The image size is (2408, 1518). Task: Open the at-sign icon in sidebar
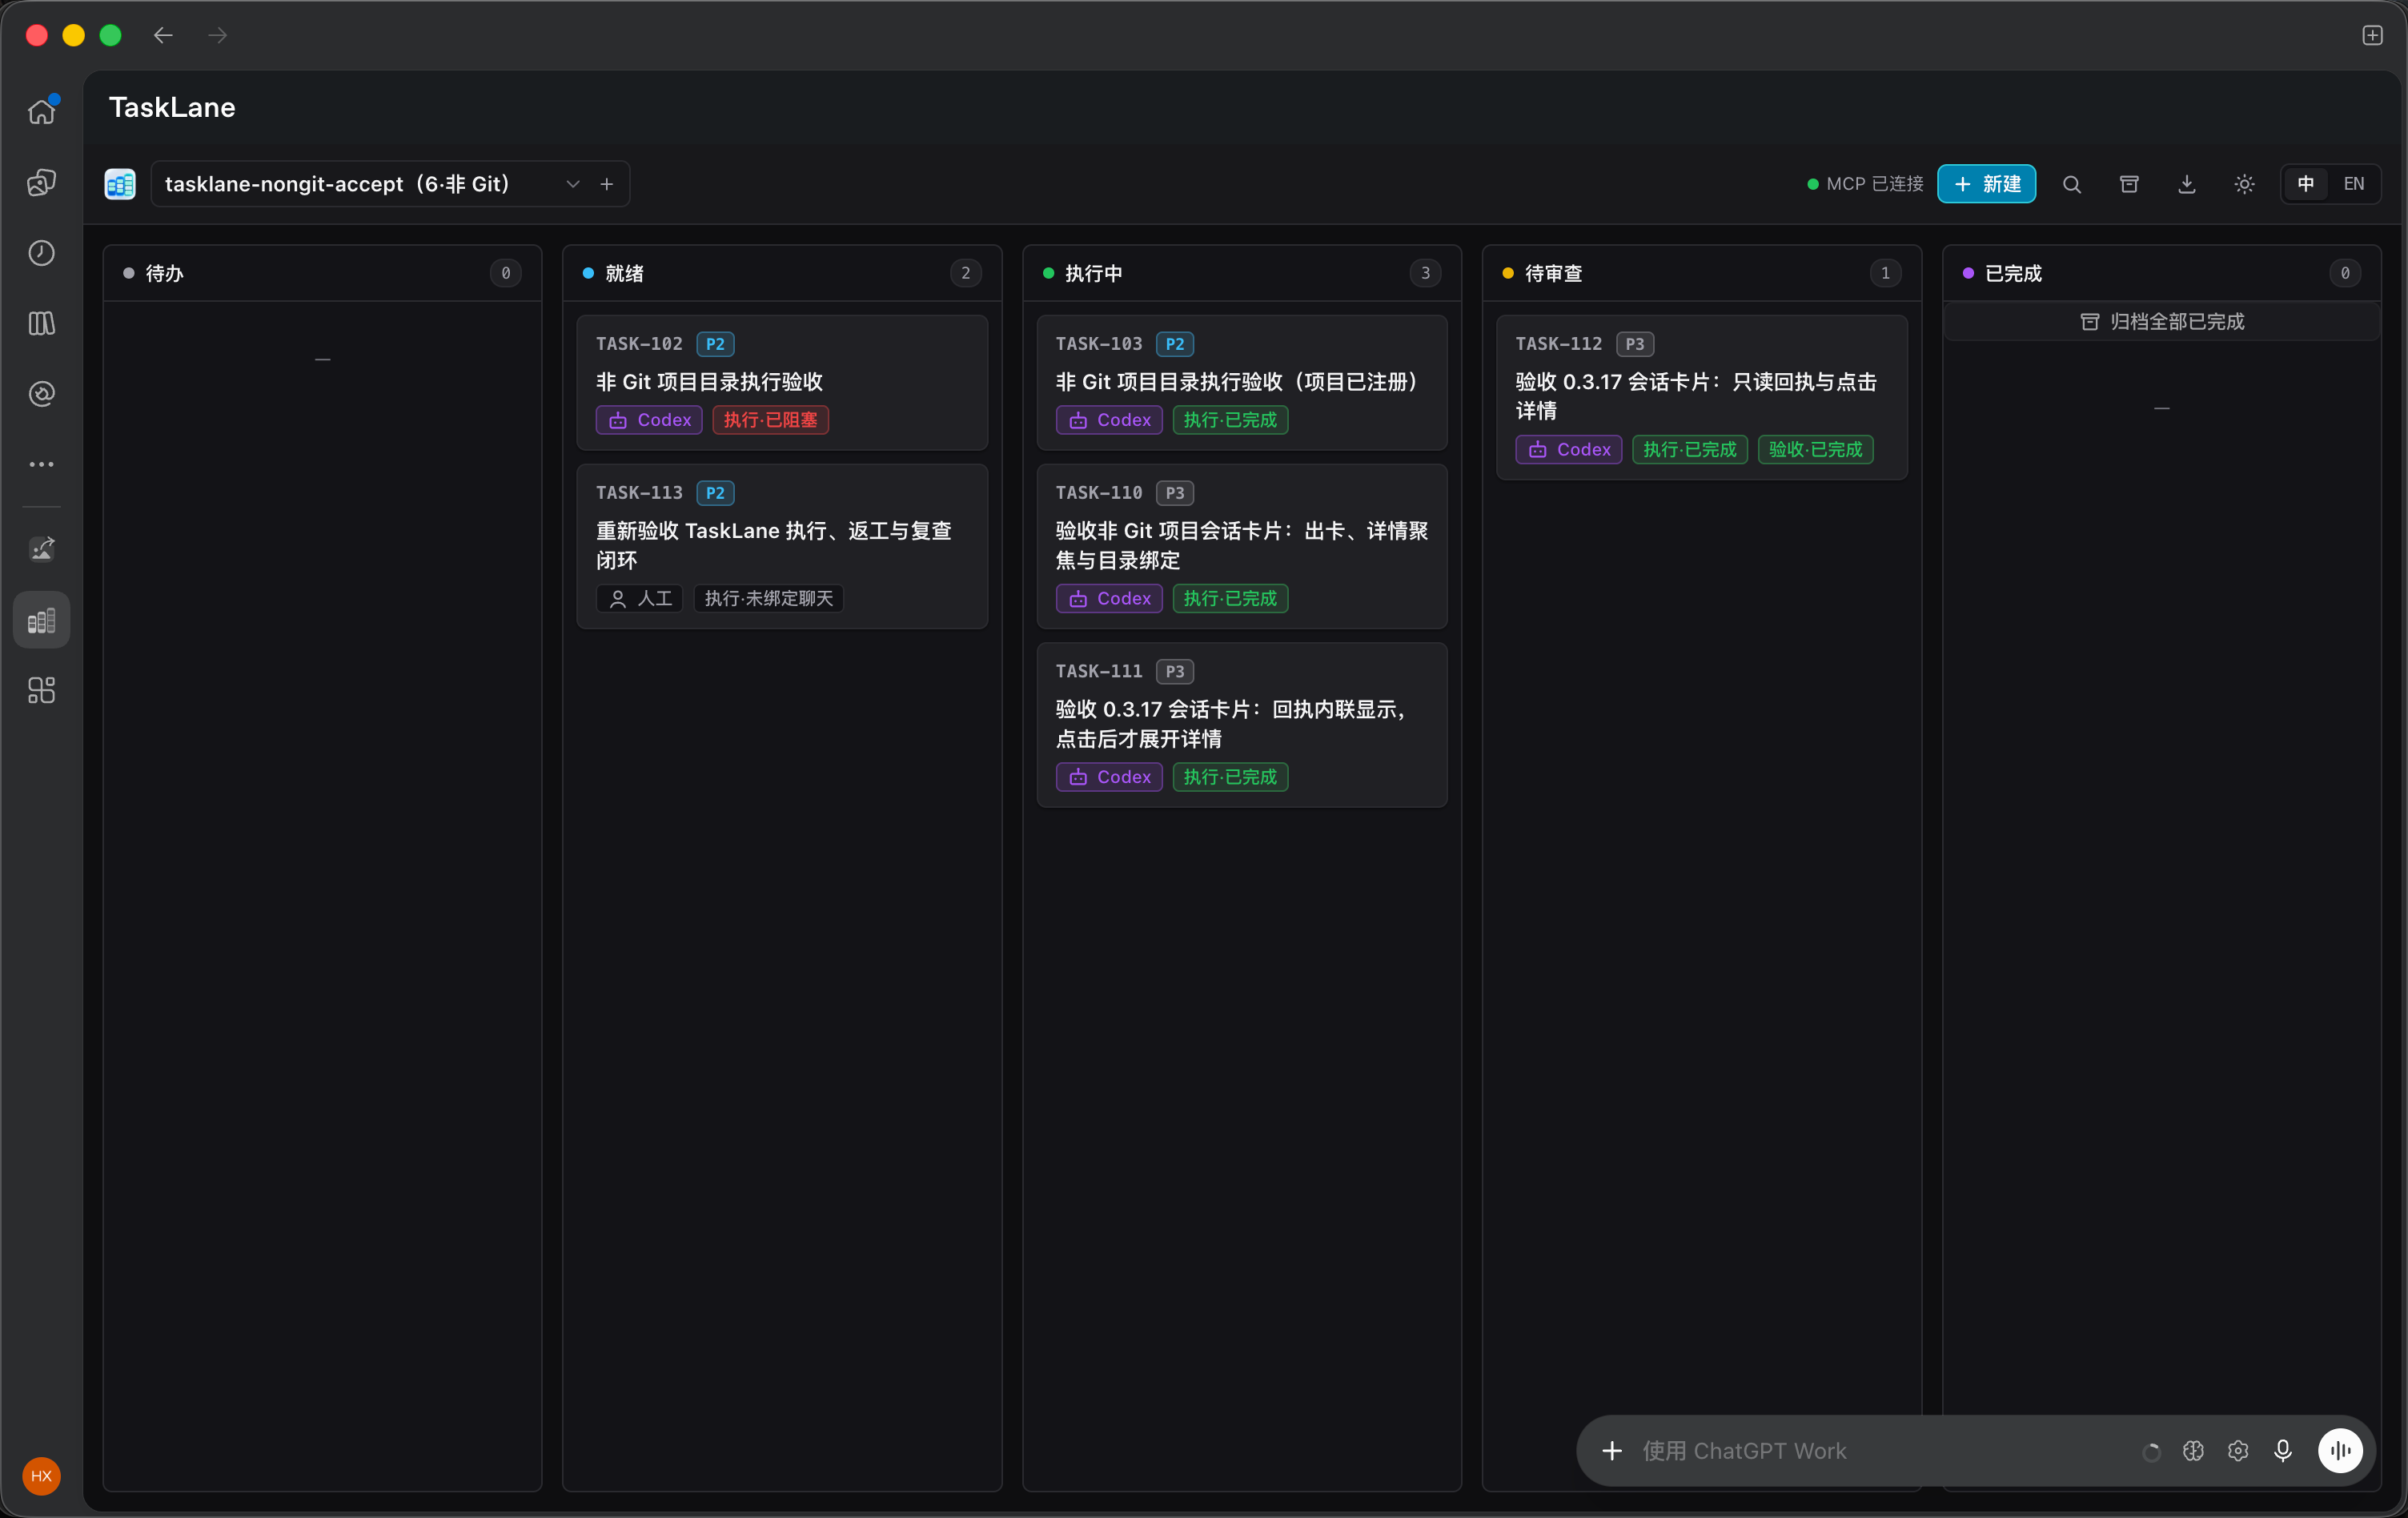click(41, 394)
